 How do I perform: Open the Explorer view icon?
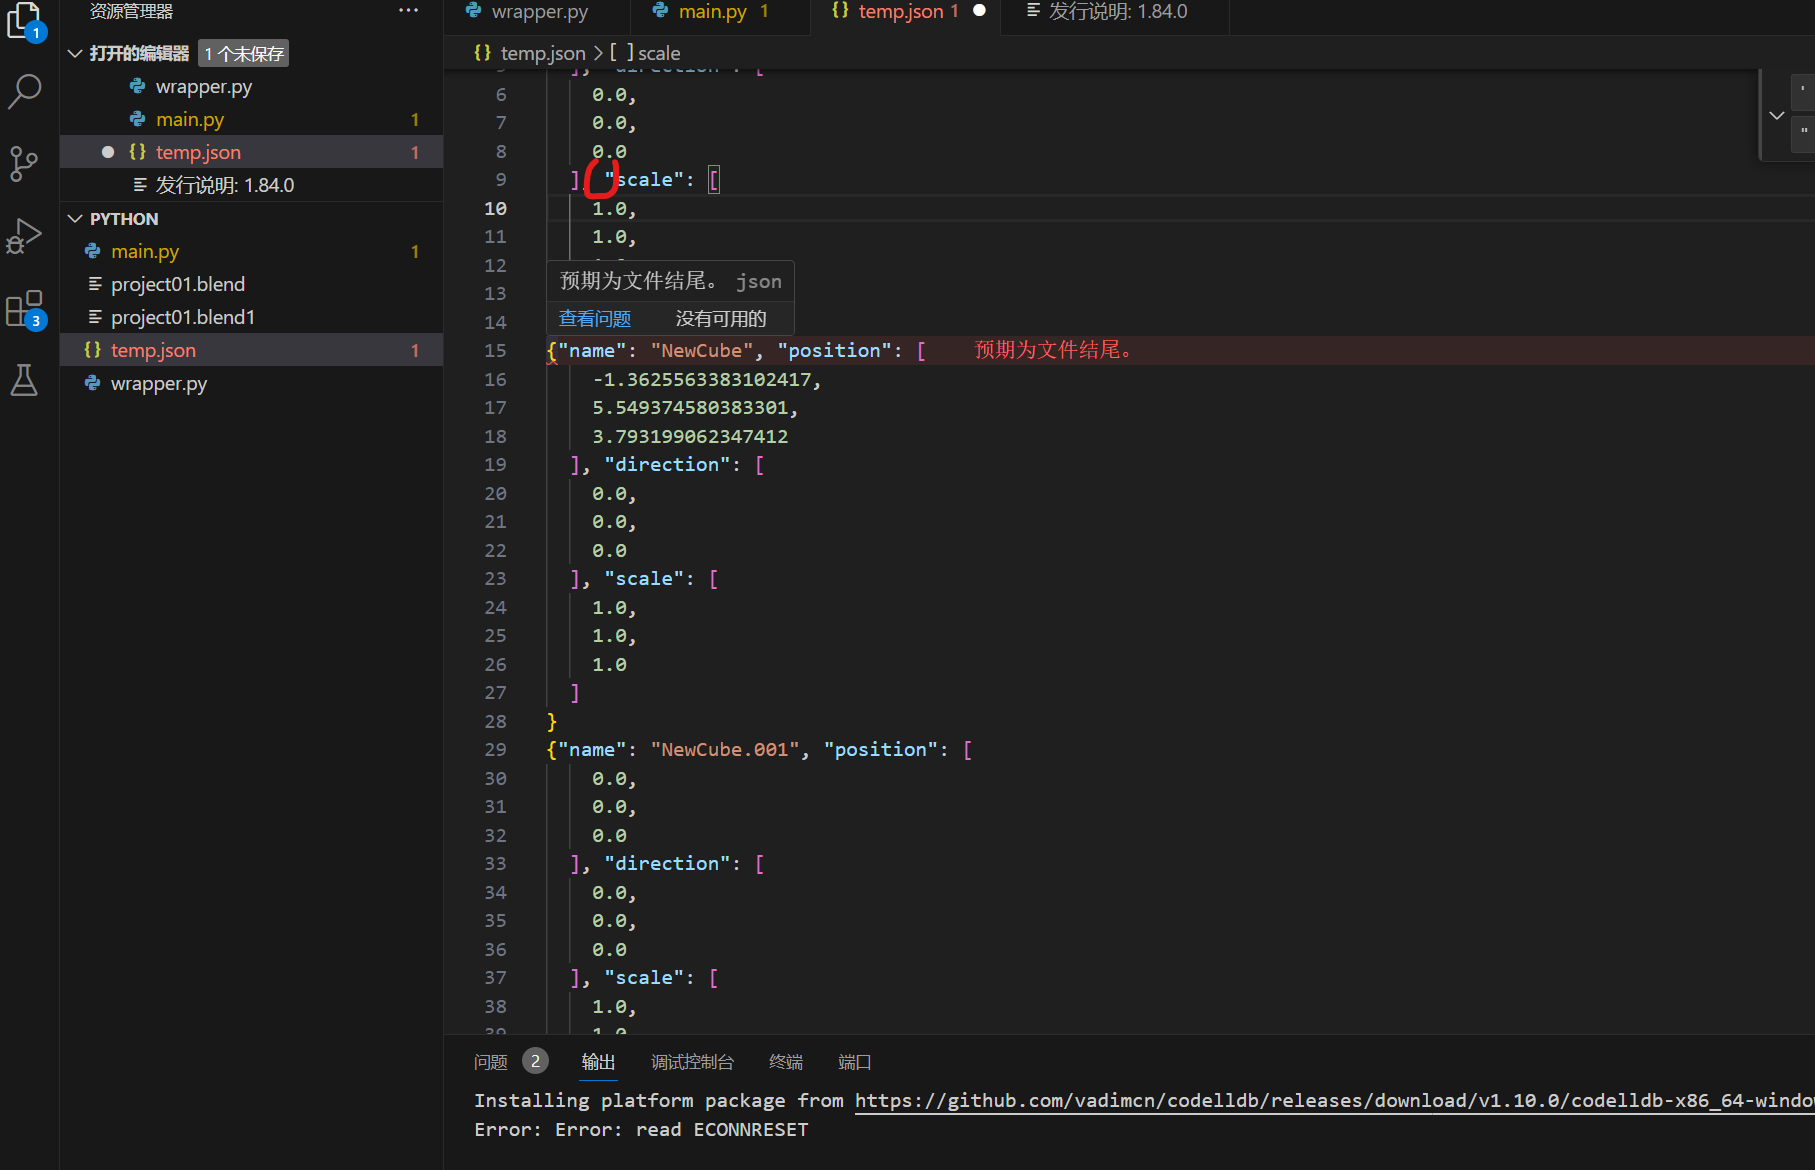24,20
